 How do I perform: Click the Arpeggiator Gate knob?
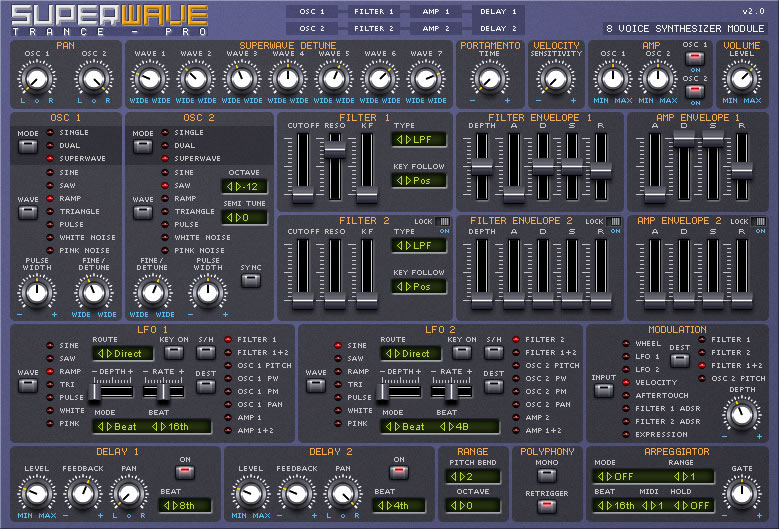tap(742, 493)
